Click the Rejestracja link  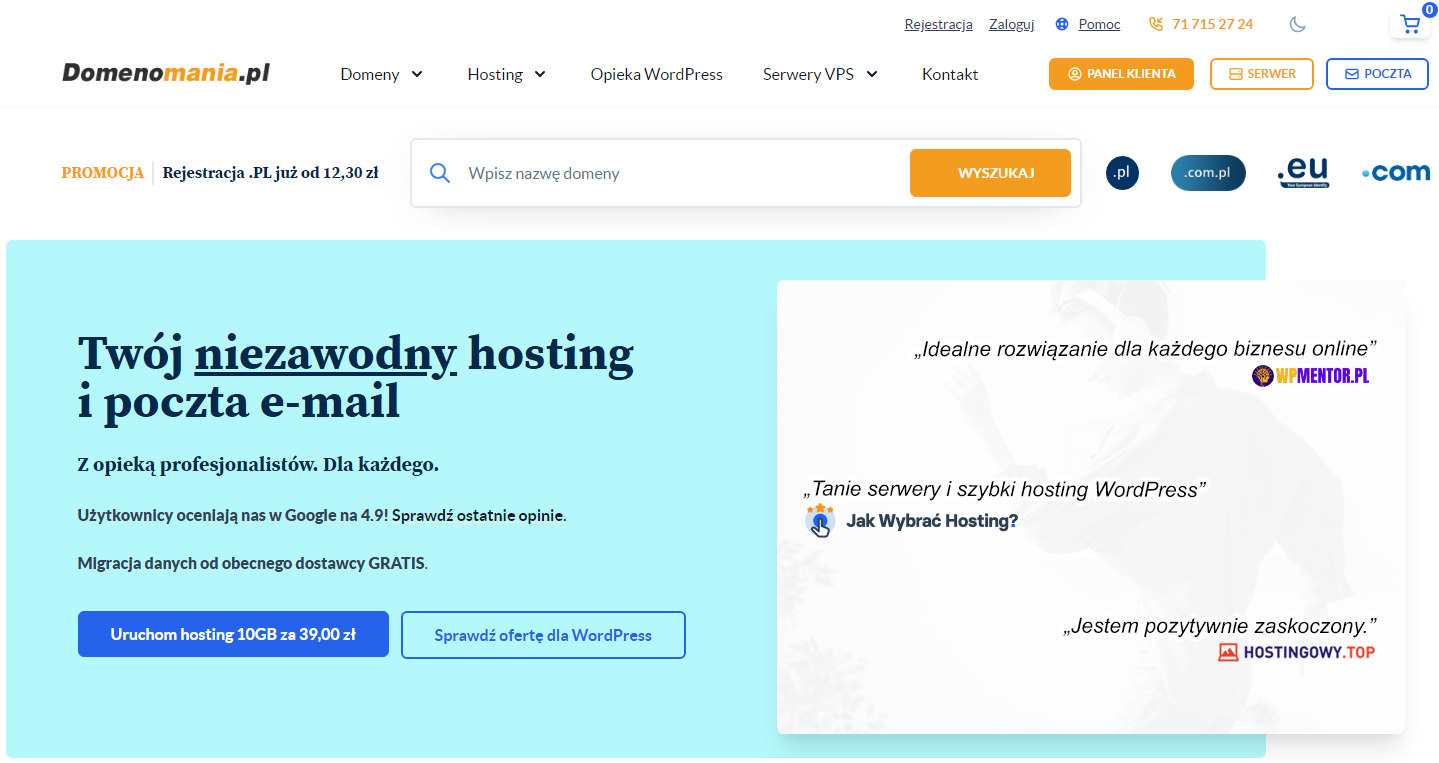coord(938,24)
